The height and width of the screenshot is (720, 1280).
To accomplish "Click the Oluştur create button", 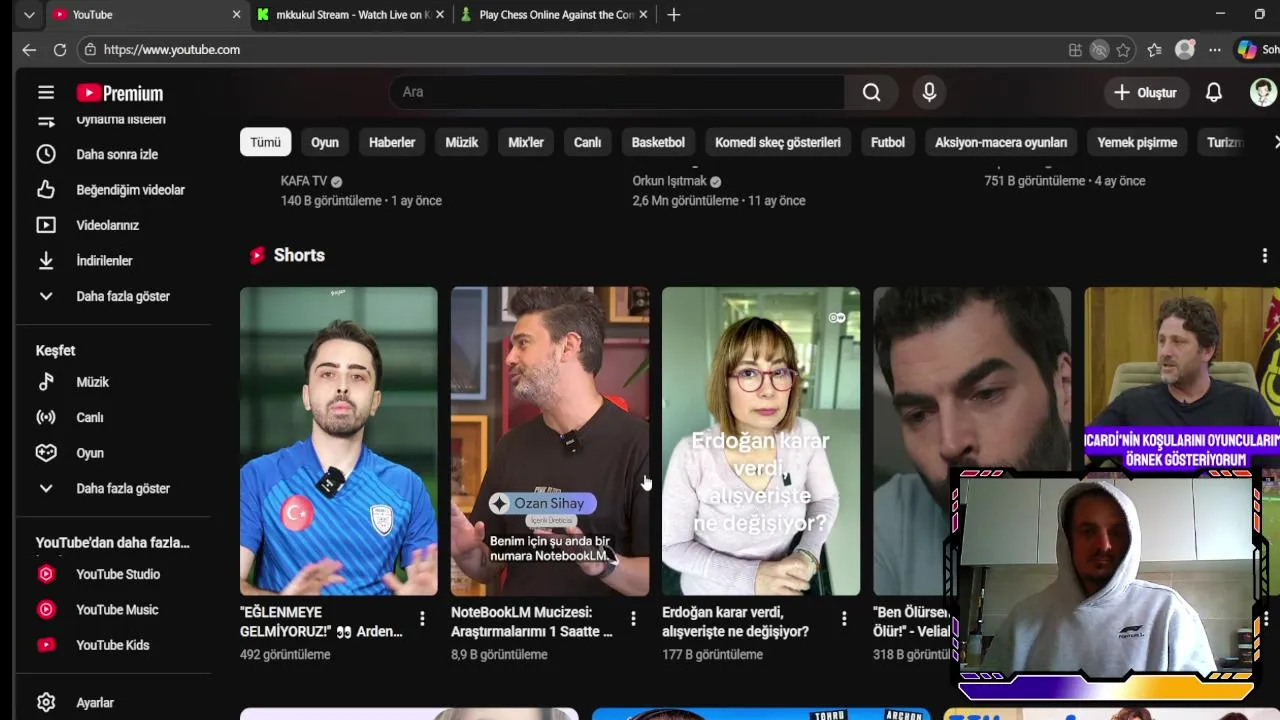I will (x=1146, y=92).
